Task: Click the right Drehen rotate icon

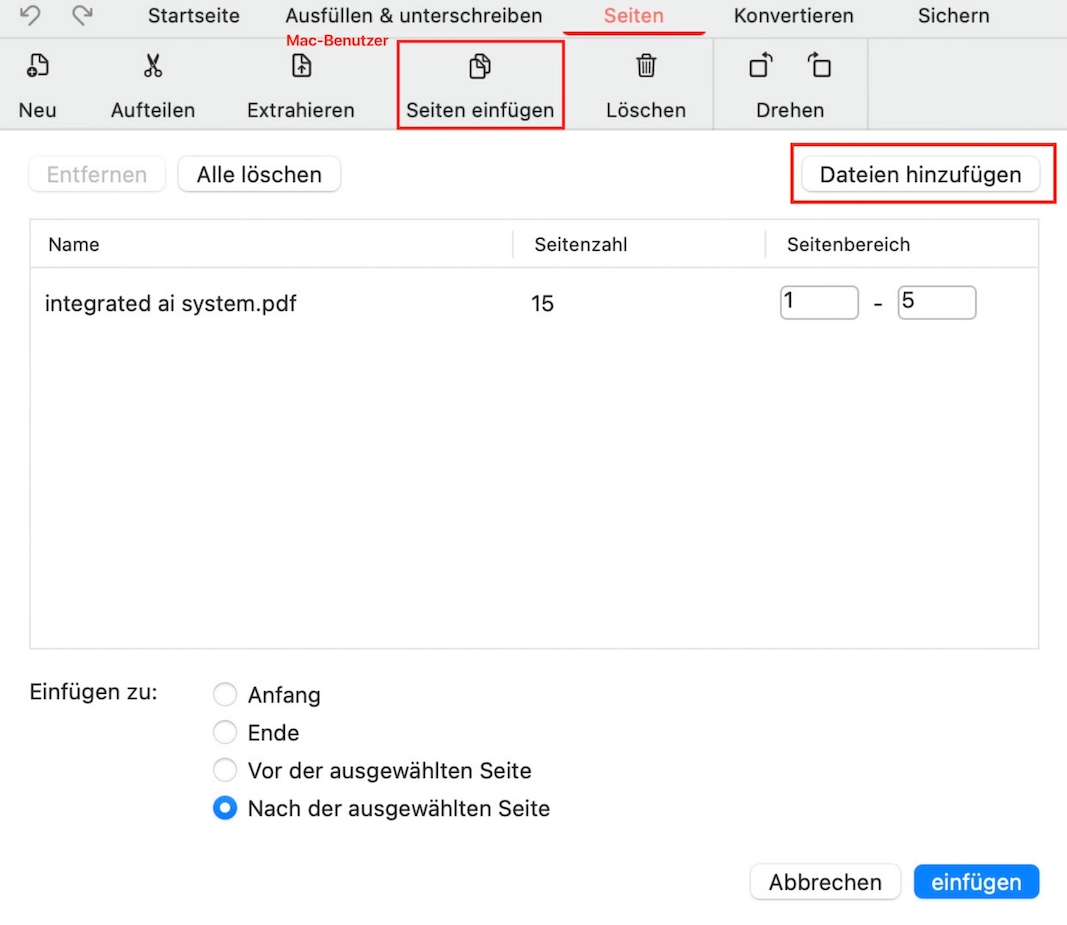Action: click(819, 66)
